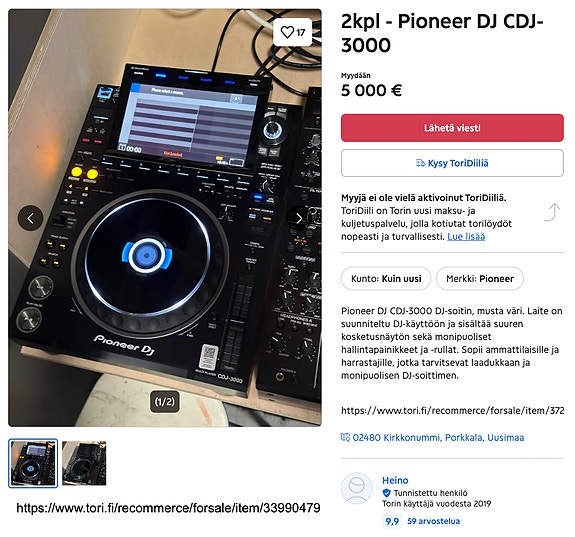The image size is (575, 537).
Task: Show the next image with right arrow
Action: click(299, 218)
